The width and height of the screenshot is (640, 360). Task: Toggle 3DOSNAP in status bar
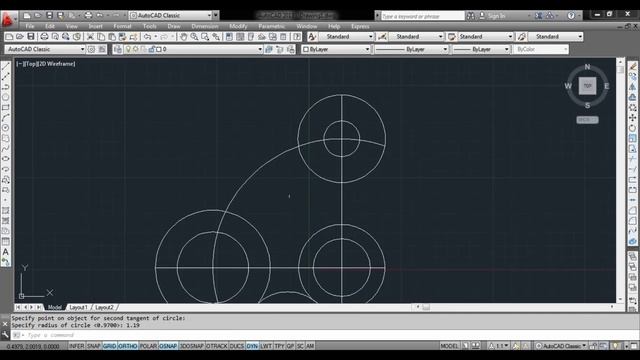click(x=191, y=346)
